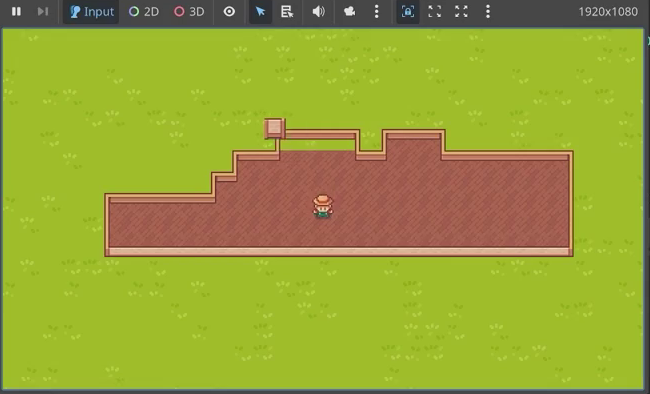The image size is (650, 394).
Task: Select the Input mode button
Action: (x=92, y=12)
